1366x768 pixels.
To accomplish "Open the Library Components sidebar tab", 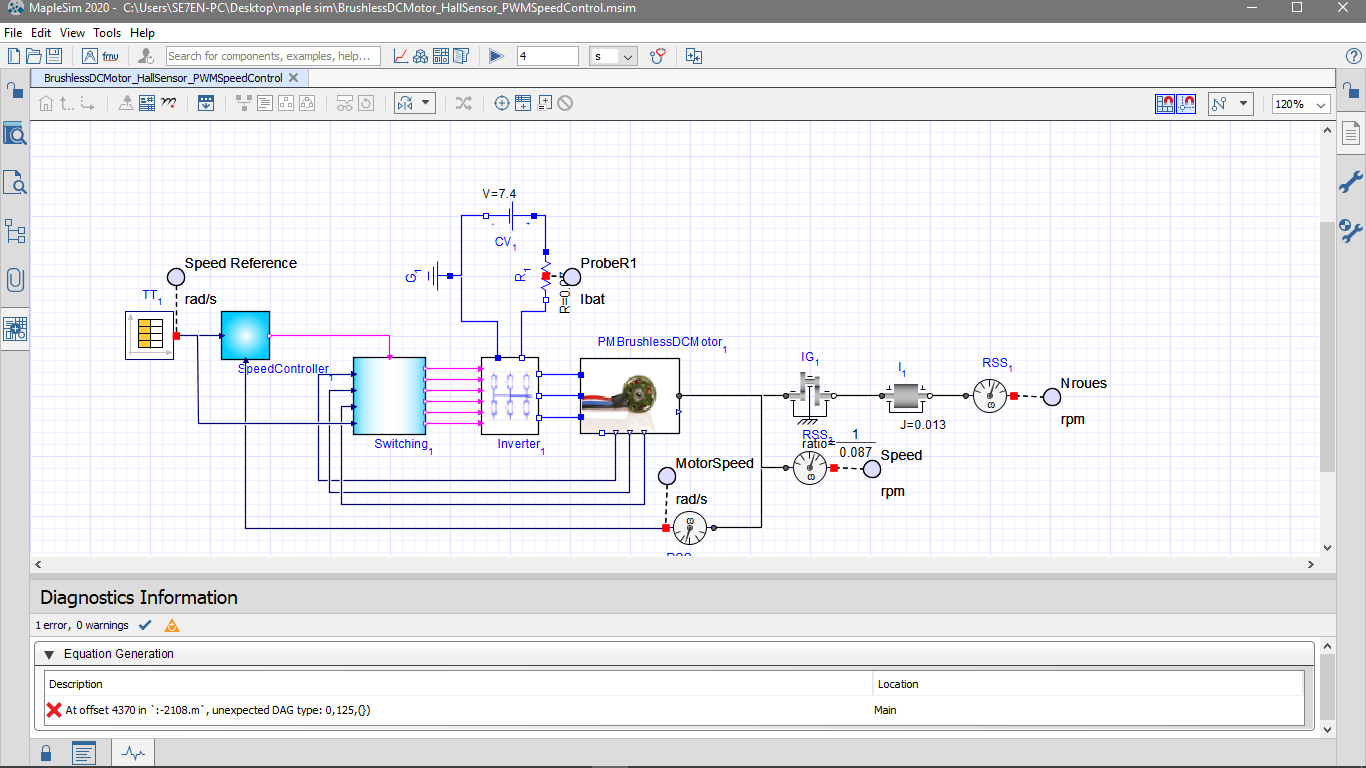I will point(15,133).
